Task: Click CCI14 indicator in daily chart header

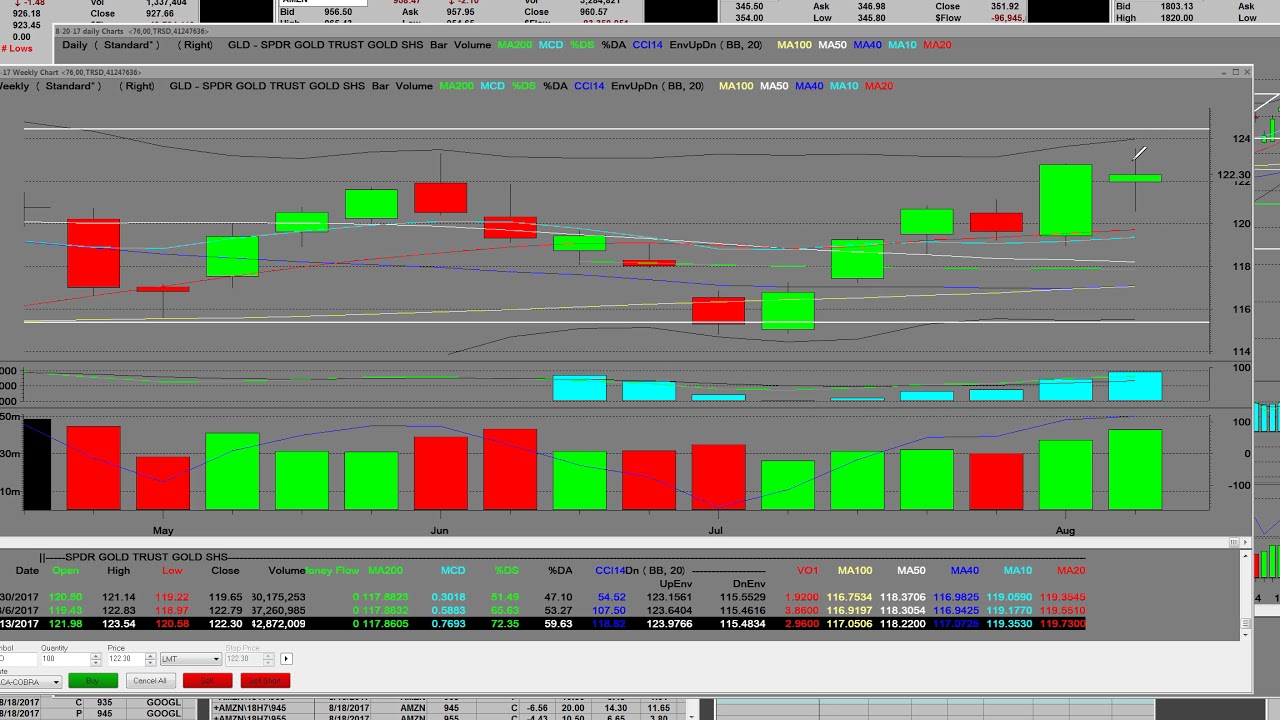Action: [x=647, y=45]
